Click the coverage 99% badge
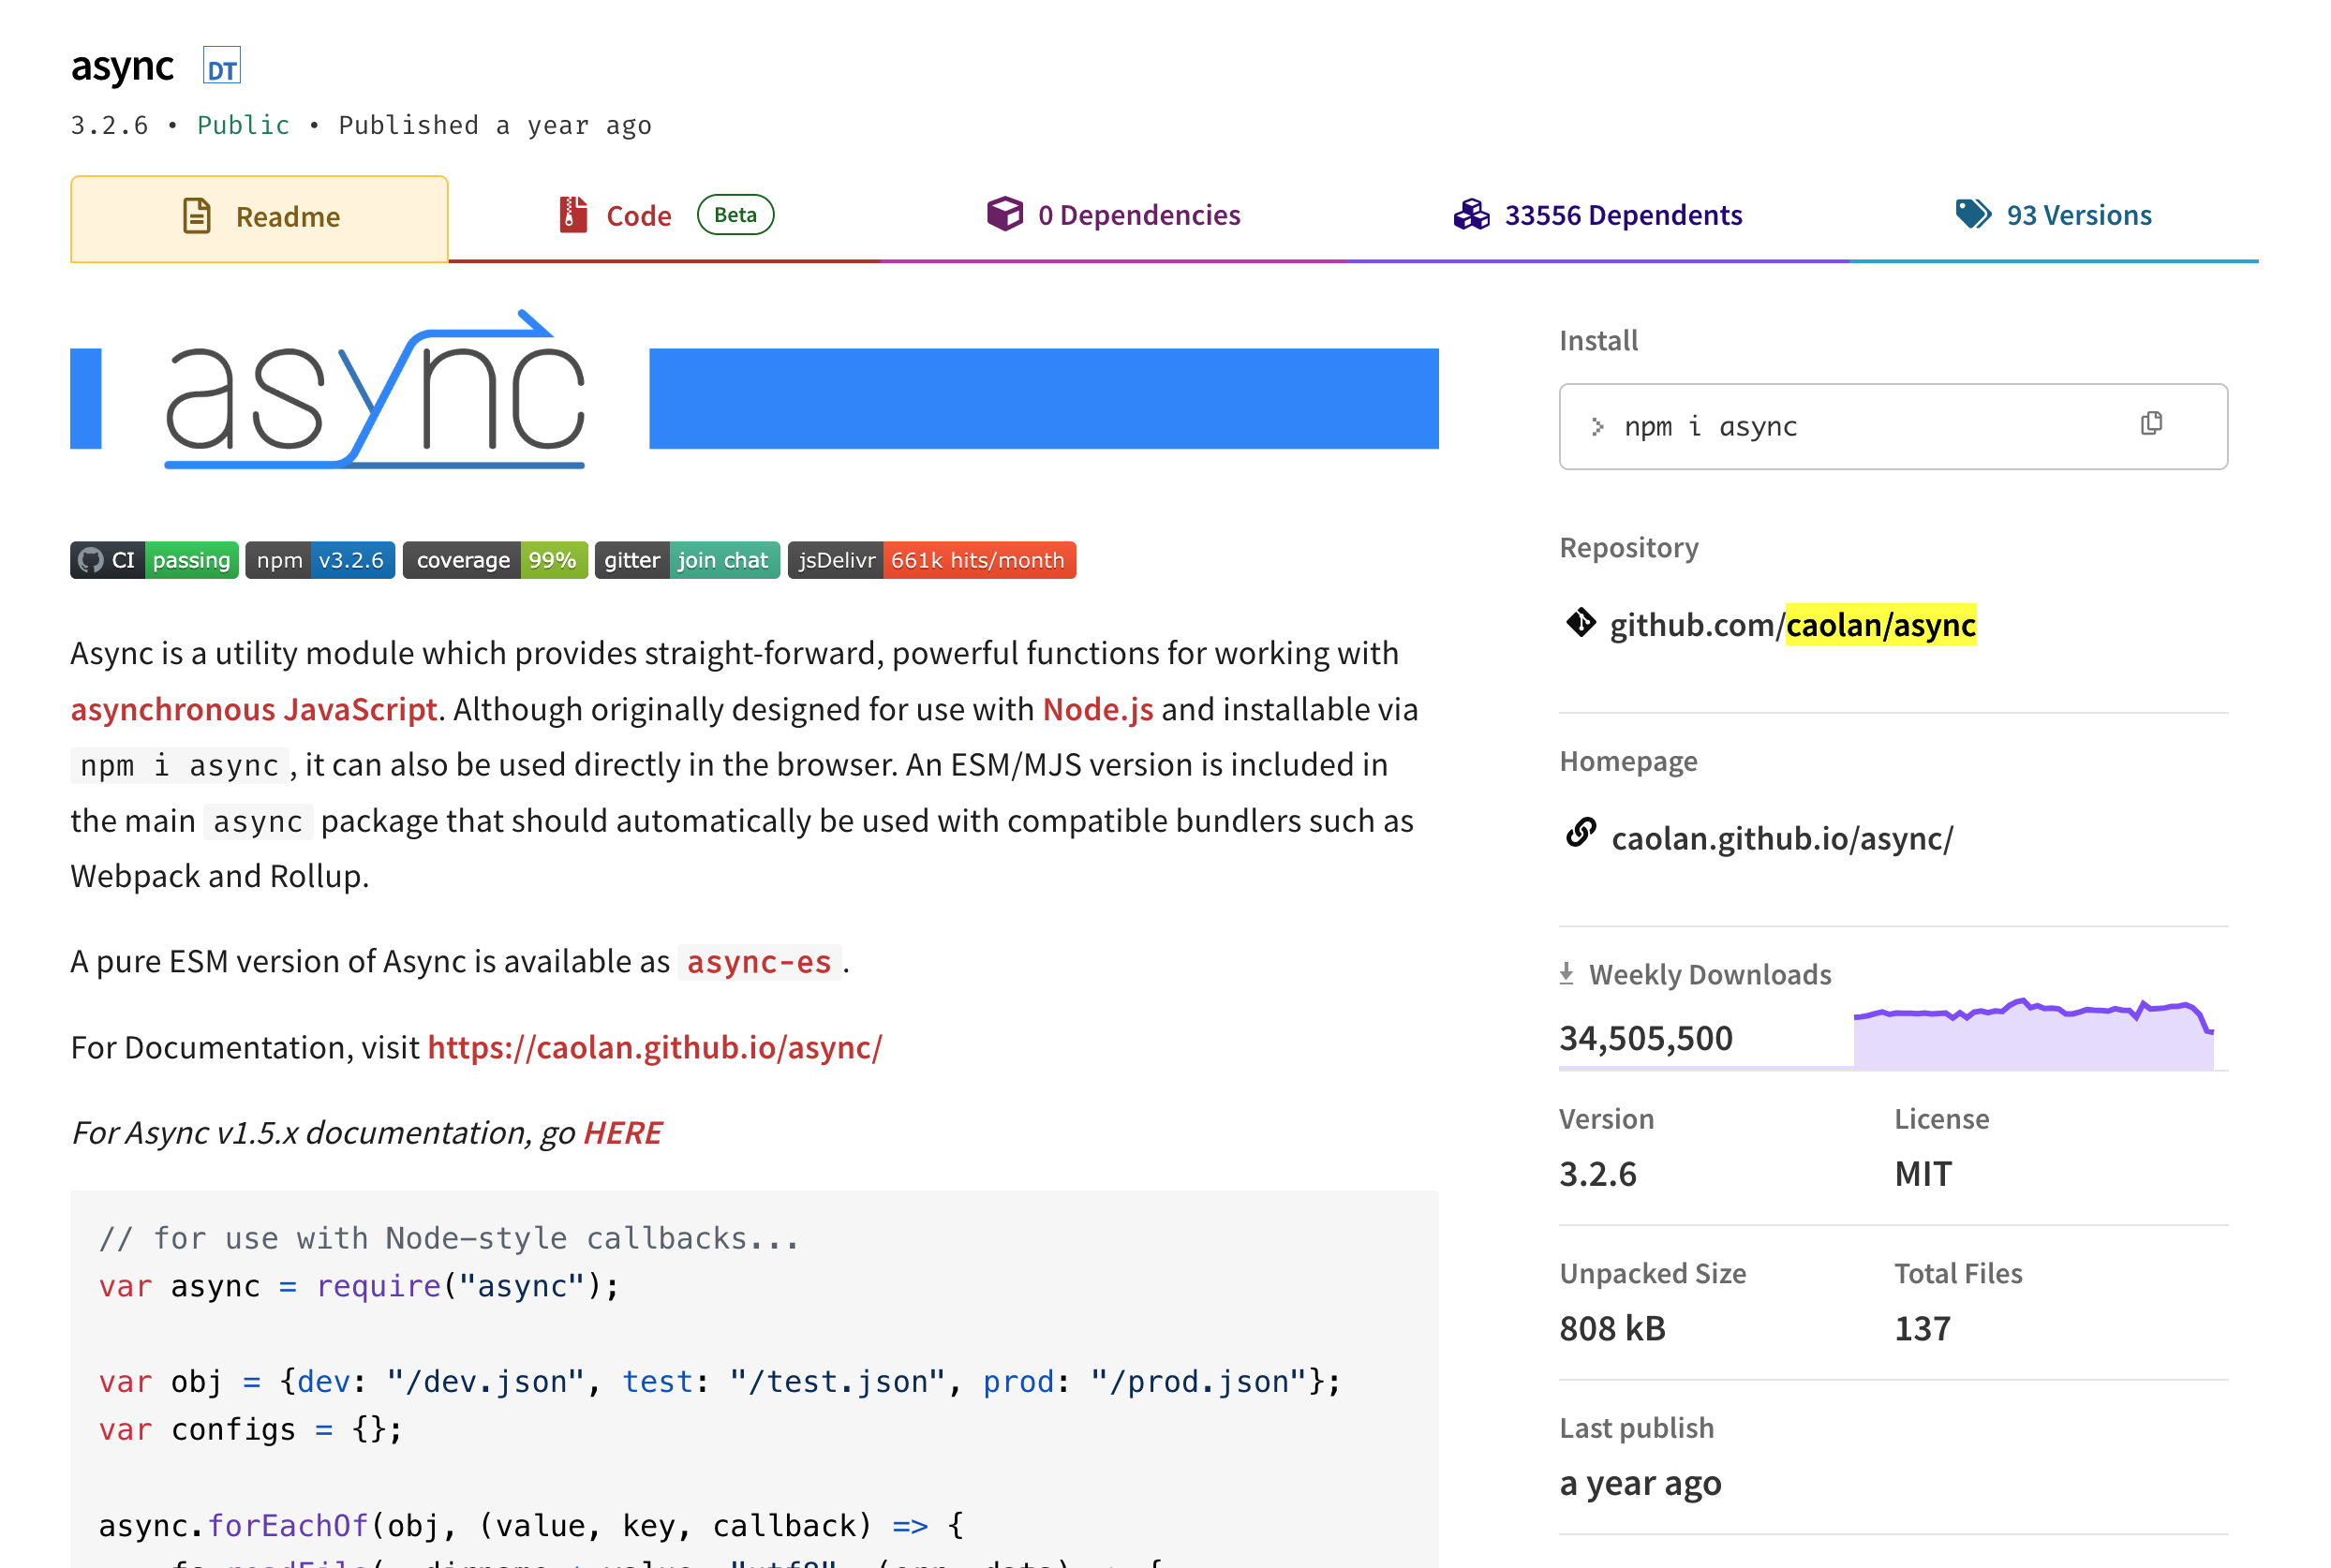 (495, 560)
